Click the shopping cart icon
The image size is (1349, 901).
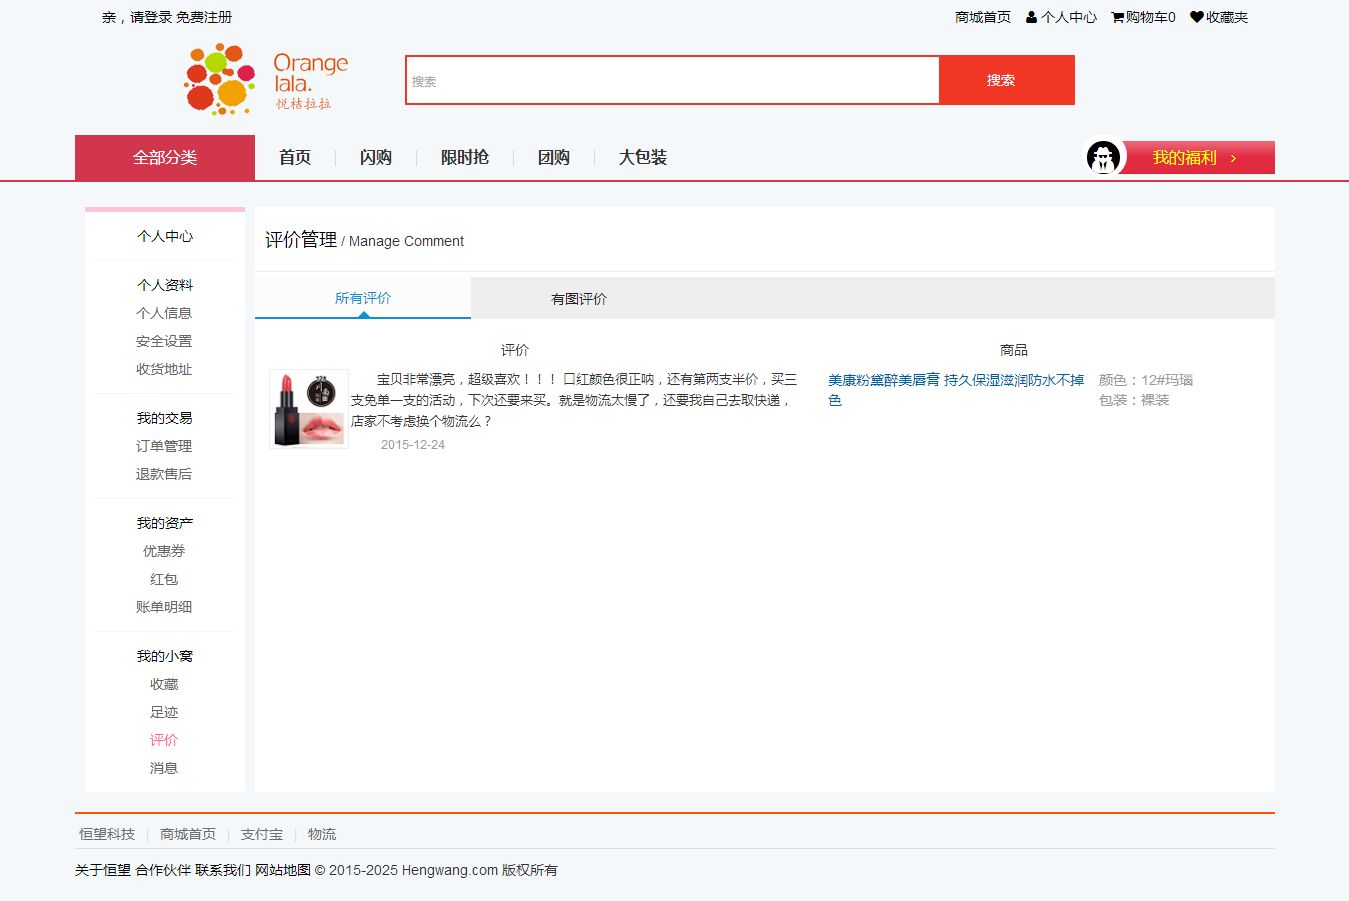(1117, 17)
